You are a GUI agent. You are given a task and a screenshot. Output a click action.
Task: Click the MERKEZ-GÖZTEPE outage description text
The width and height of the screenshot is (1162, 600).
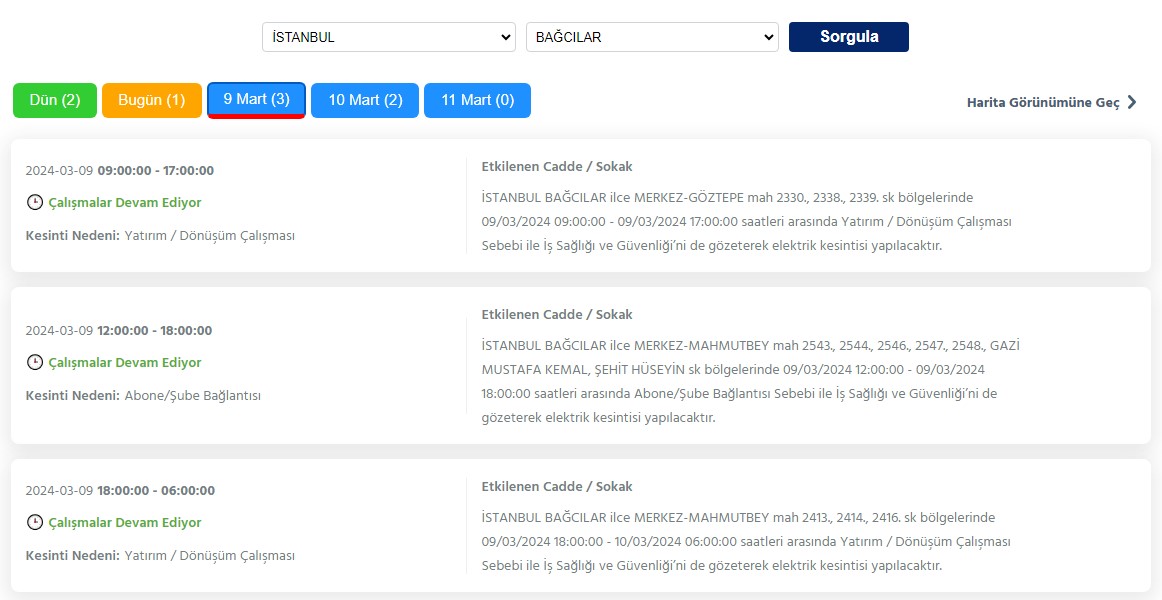(746, 221)
